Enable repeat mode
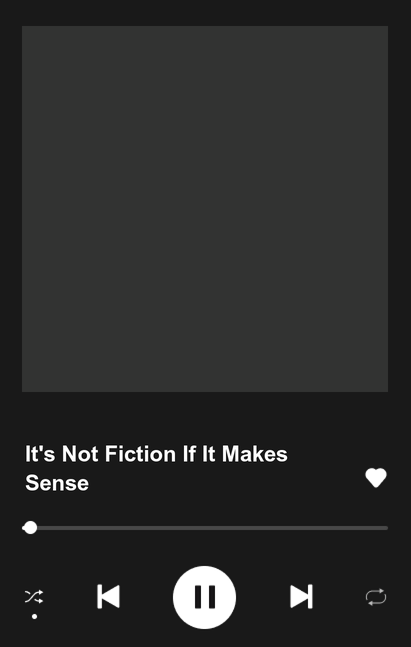The image size is (411, 647). point(376,597)
